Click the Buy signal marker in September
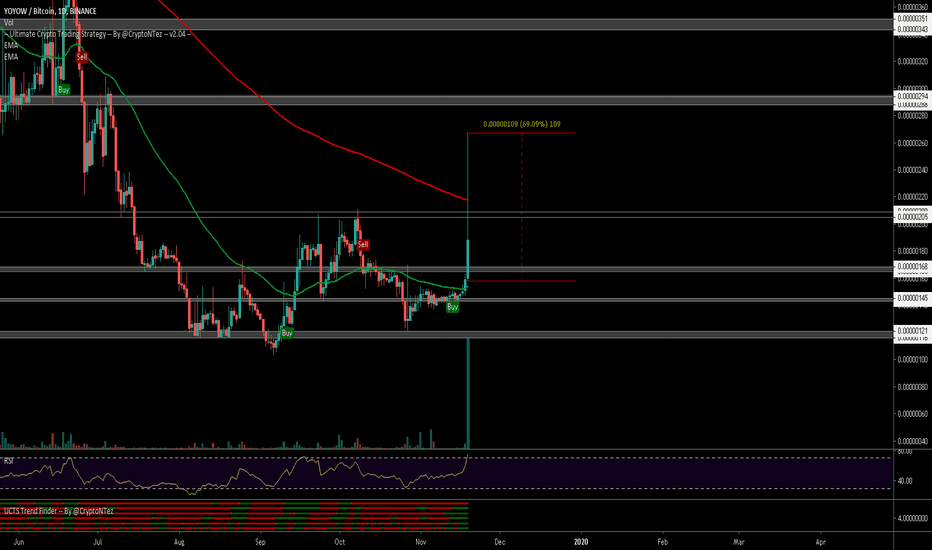This screenshot has width=932, height=550. 287,333
